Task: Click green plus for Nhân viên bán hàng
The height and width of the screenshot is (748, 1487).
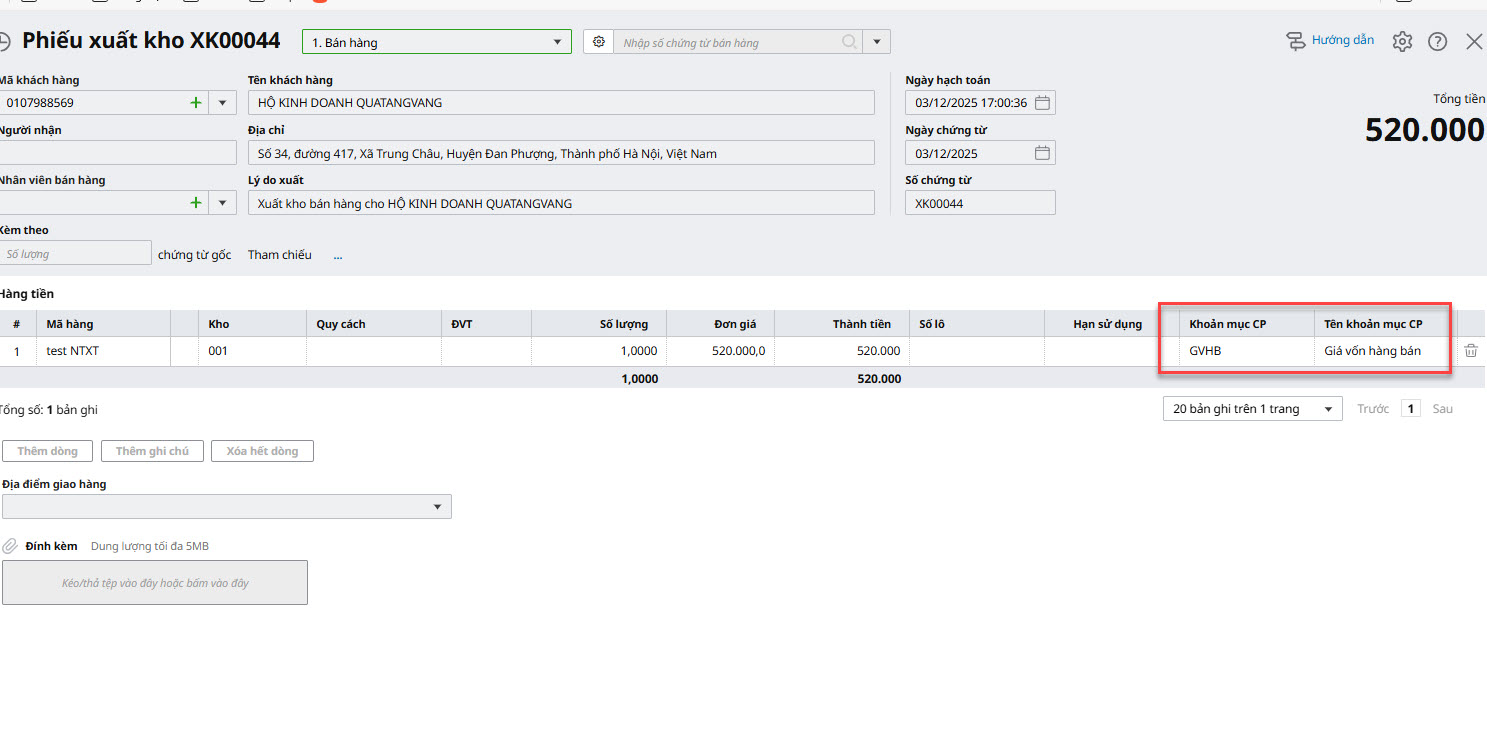Action: pyautogui.click(x=195, y=203)
